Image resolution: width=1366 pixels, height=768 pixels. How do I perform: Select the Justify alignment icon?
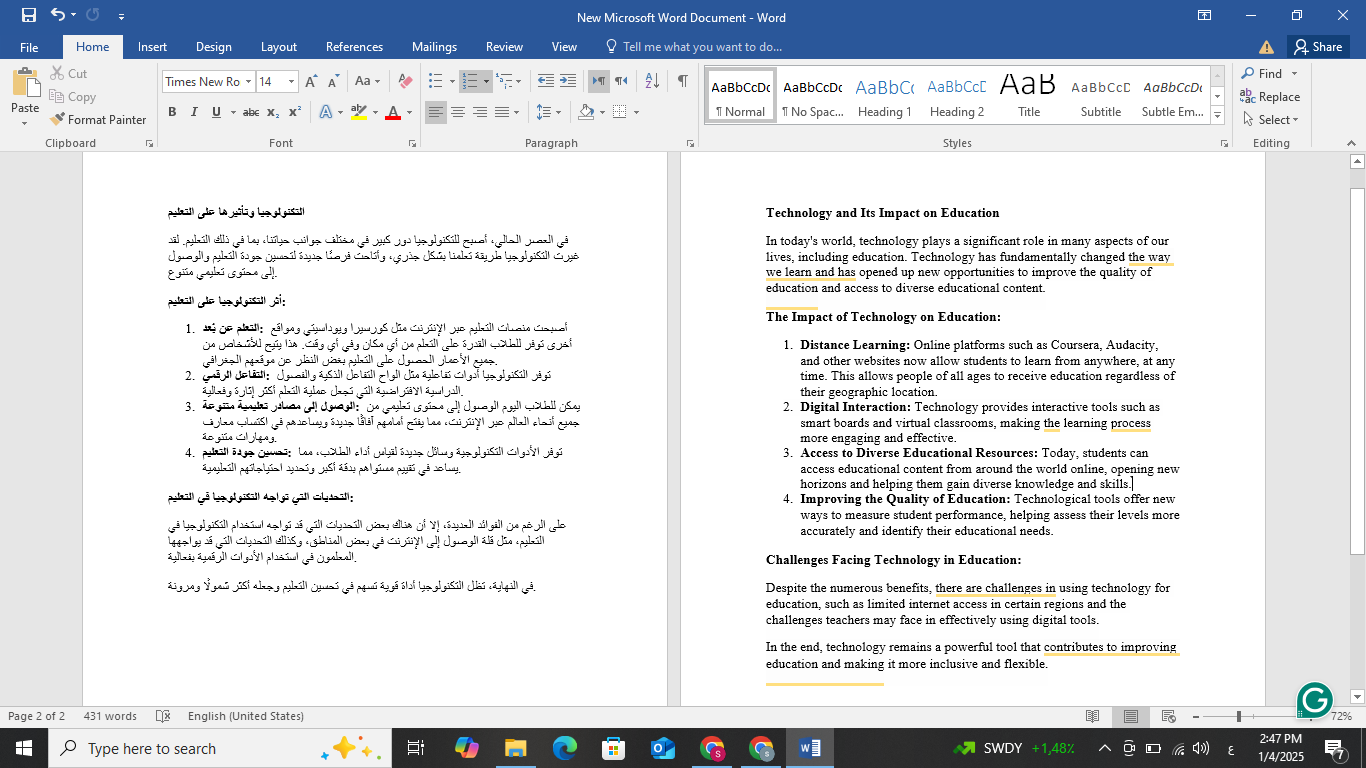(502, 112)
